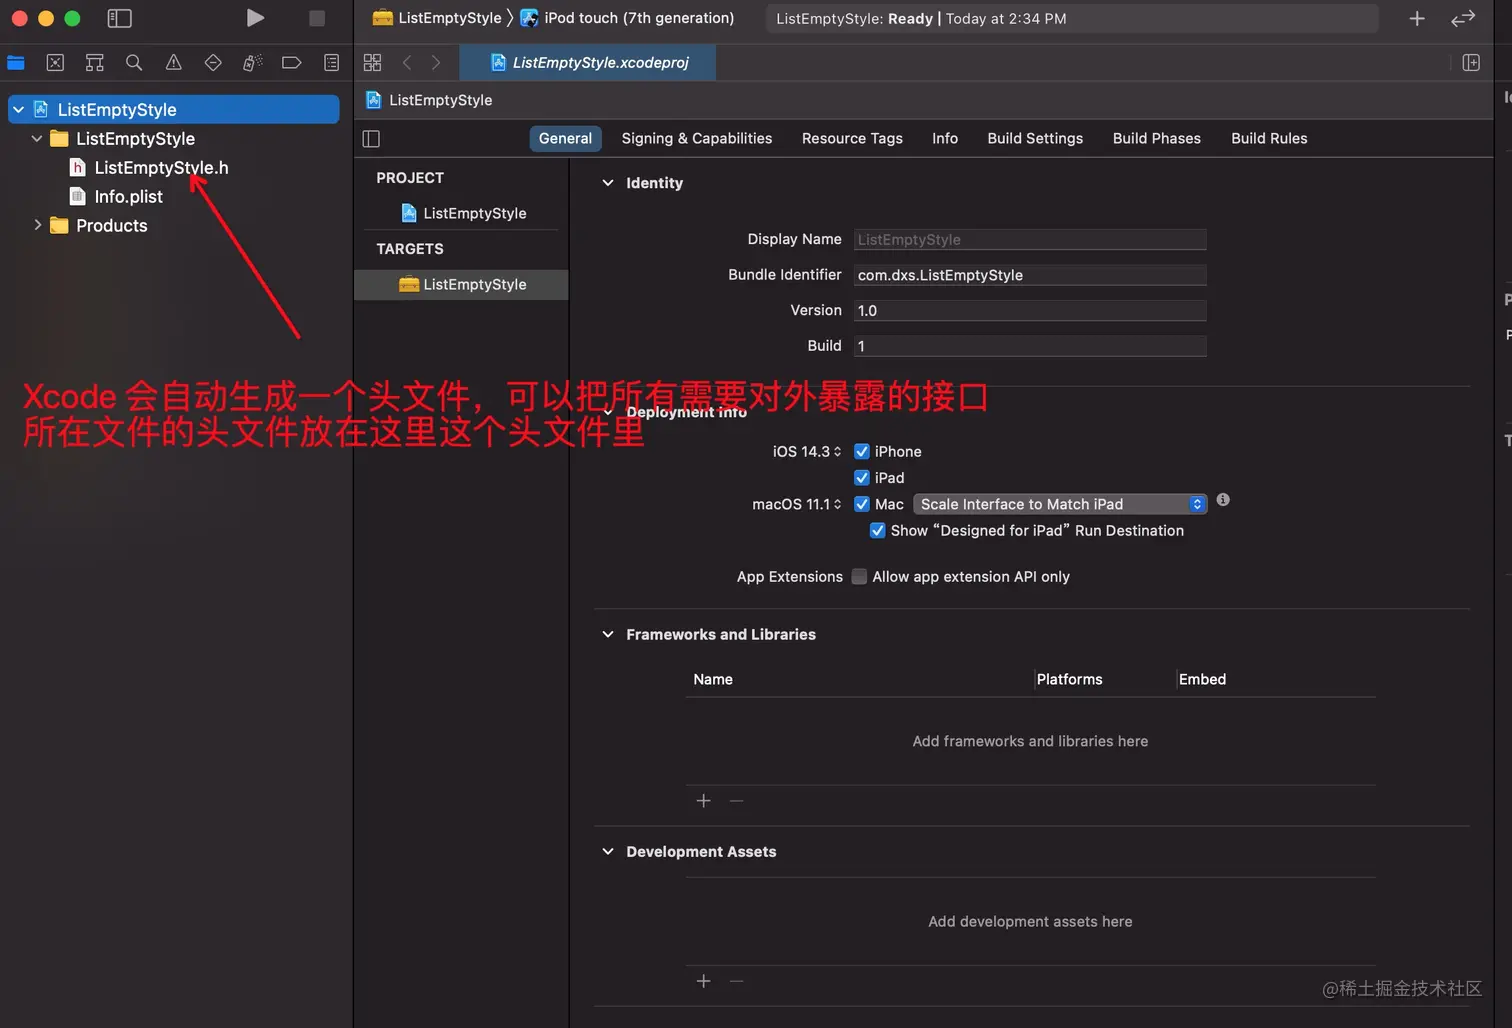Add a framework or library
Screen dimensions: 1512x1028
point(704,801)
